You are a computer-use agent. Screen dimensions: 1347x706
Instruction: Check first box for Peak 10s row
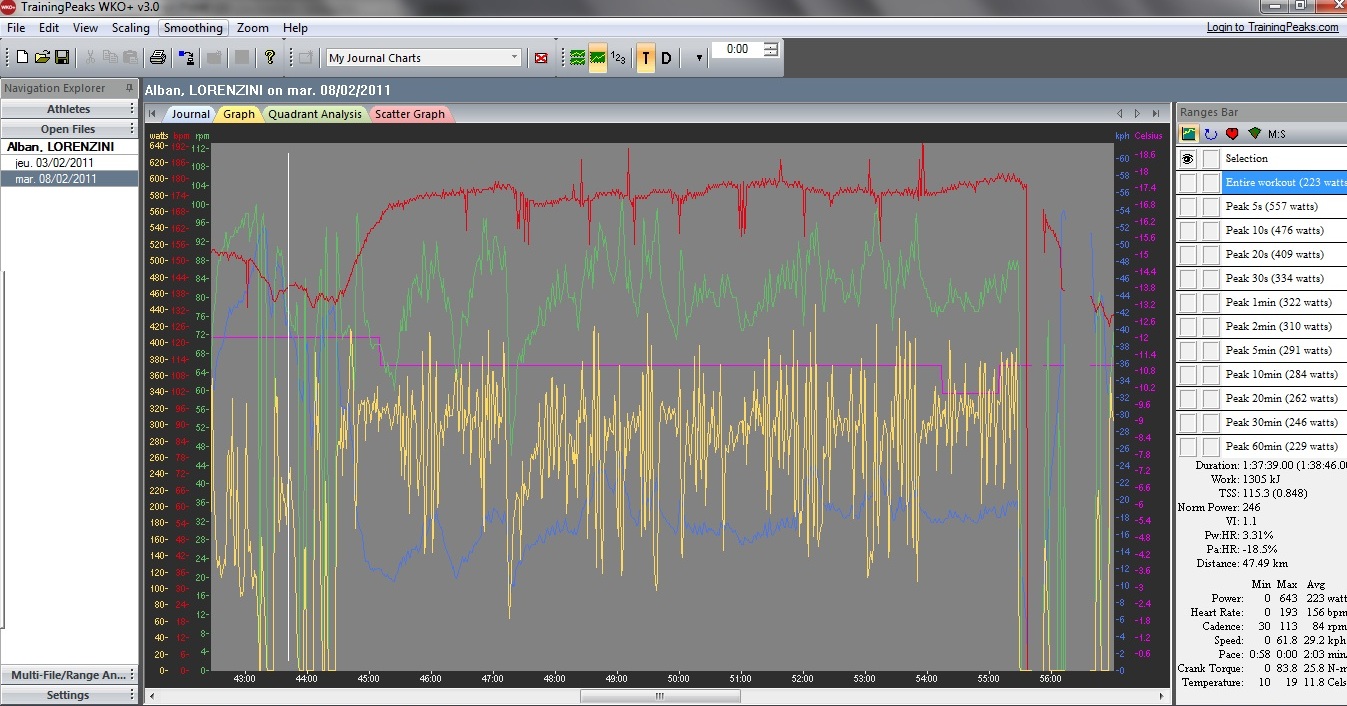pyautogui.click(x=1188, y=230)
